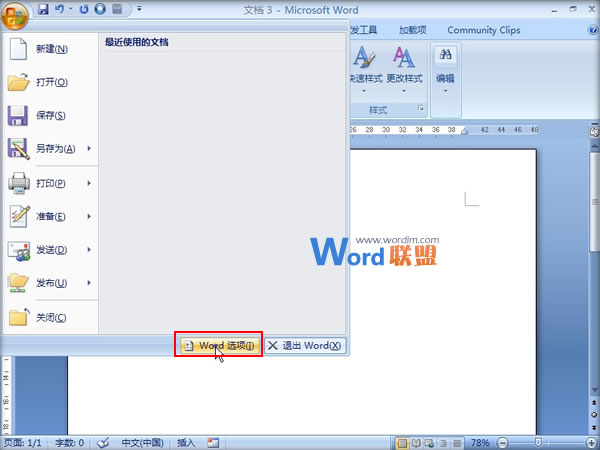Click Save icon in Quick Access Toolbar
600x450 pixels.
click(x=43, y=9)
